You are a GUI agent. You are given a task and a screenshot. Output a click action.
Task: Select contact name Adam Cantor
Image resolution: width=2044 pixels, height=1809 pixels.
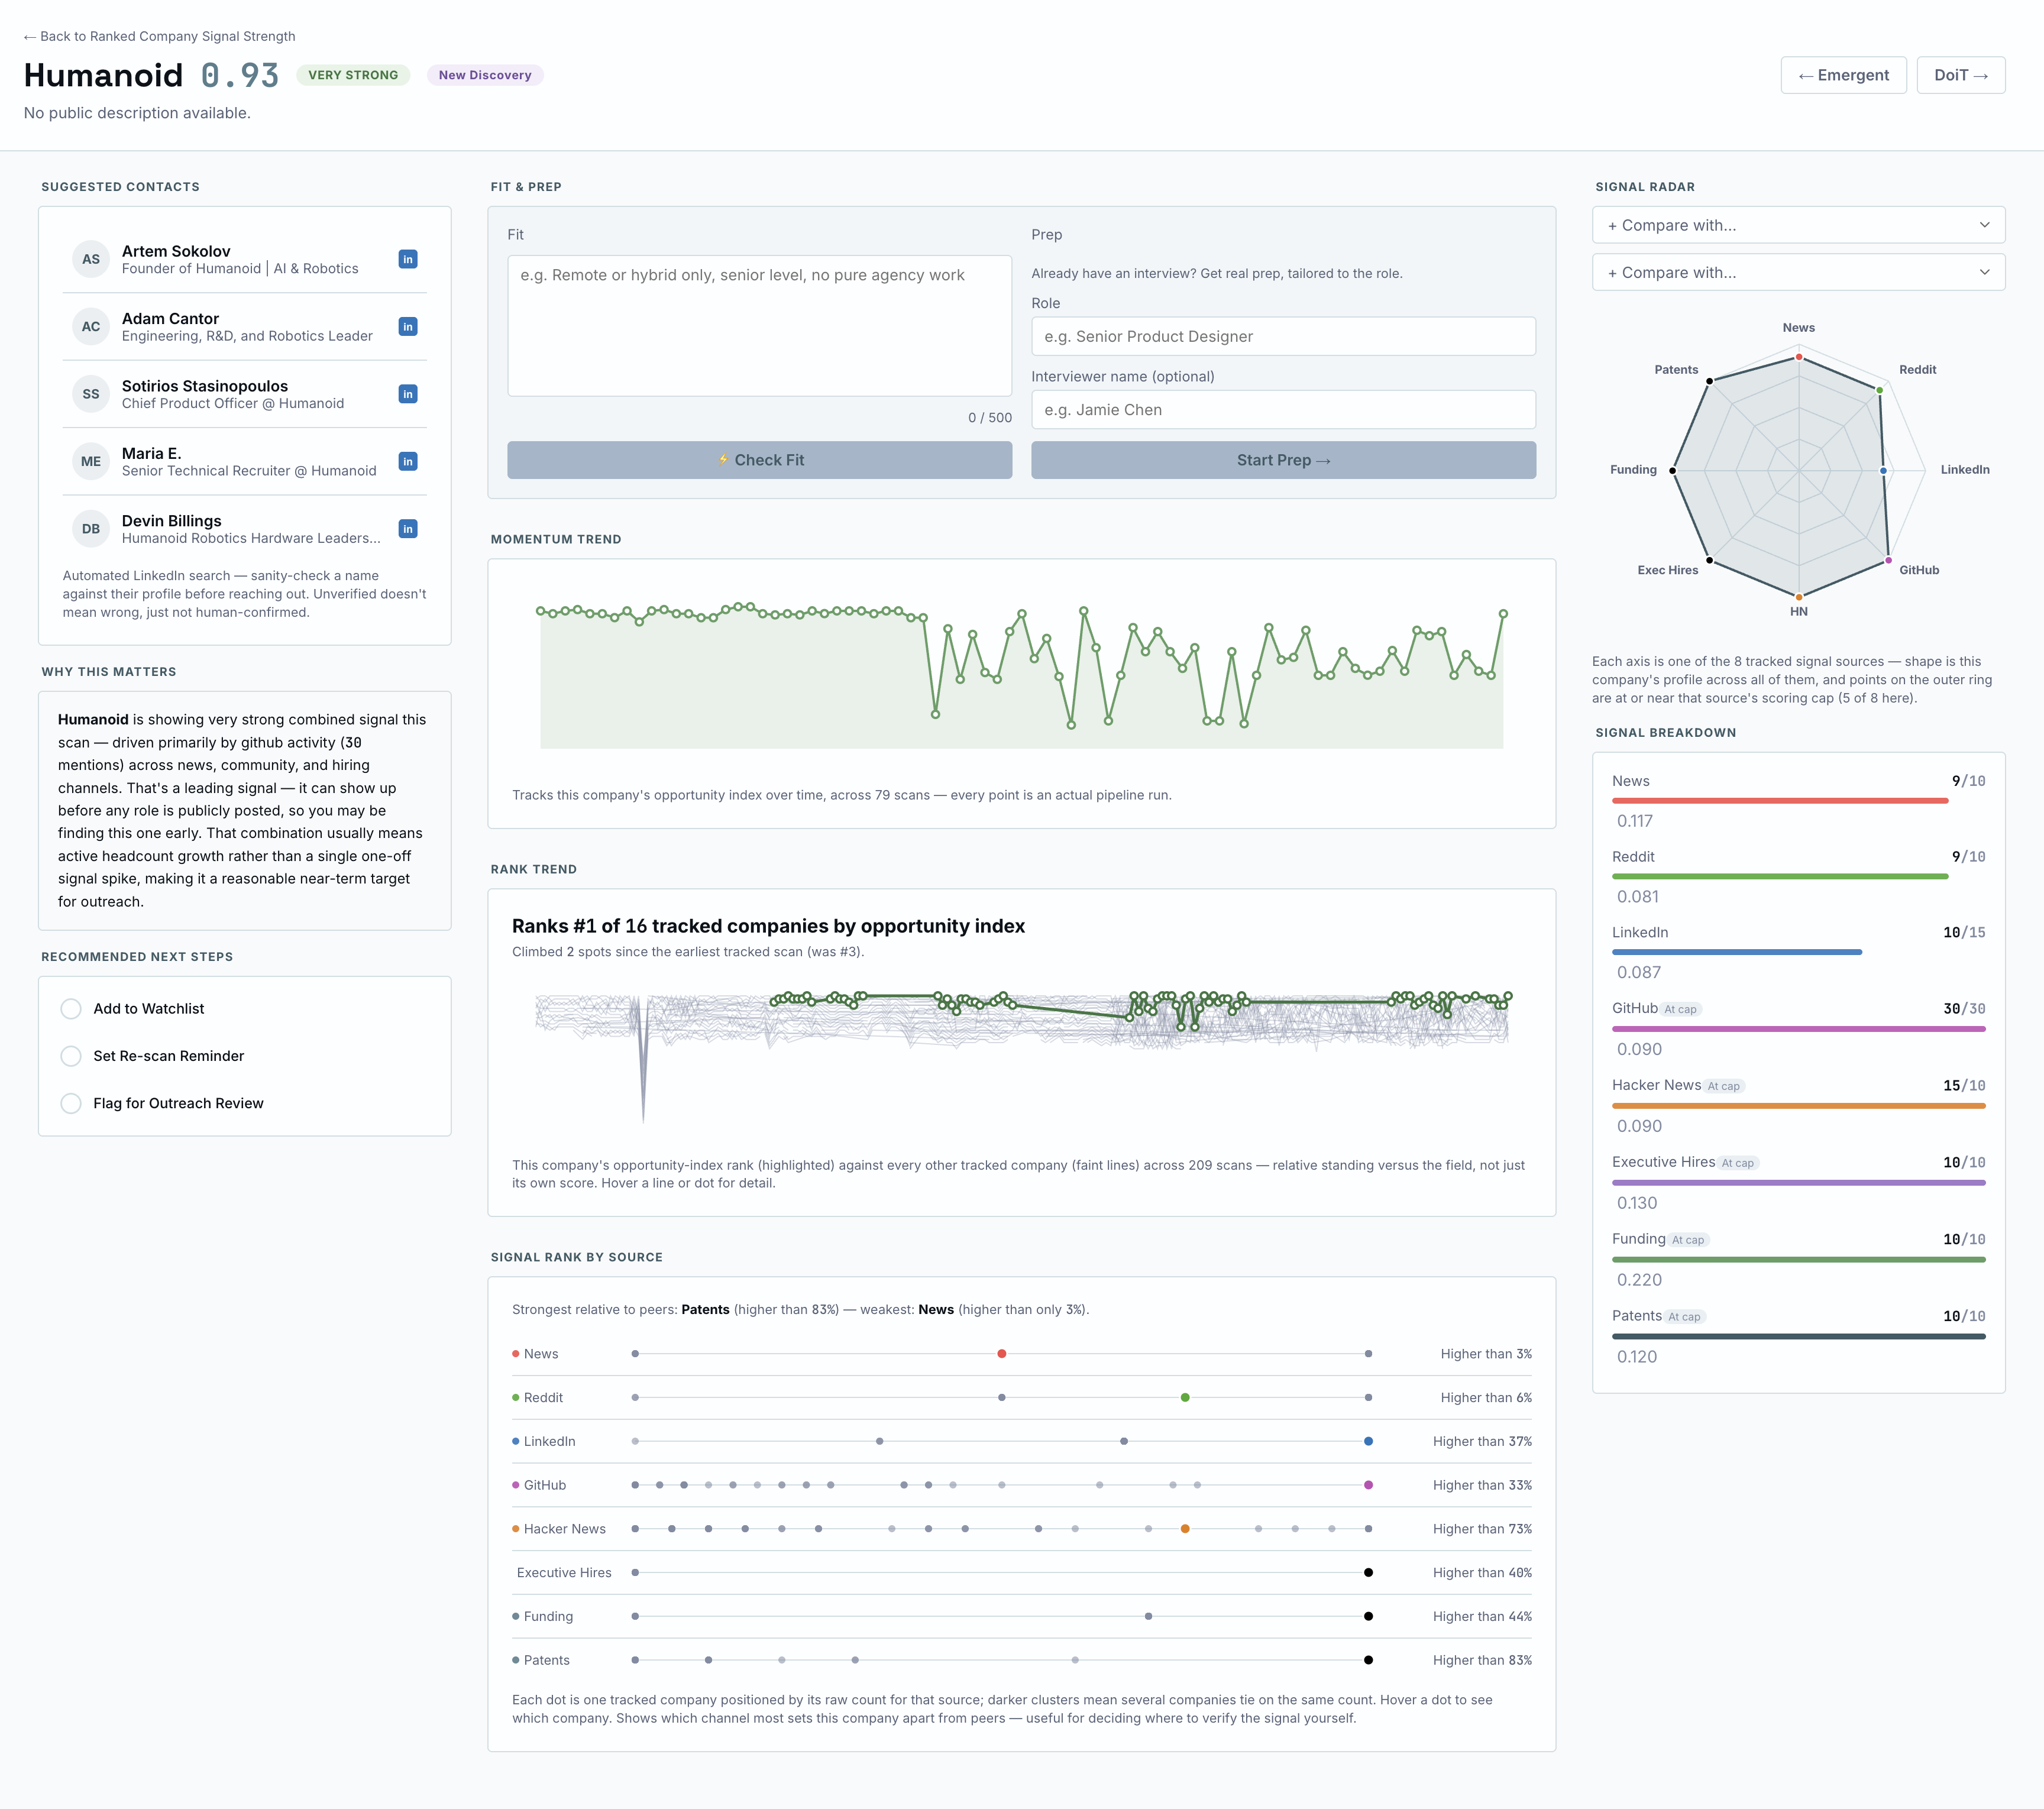coord(170,318)
